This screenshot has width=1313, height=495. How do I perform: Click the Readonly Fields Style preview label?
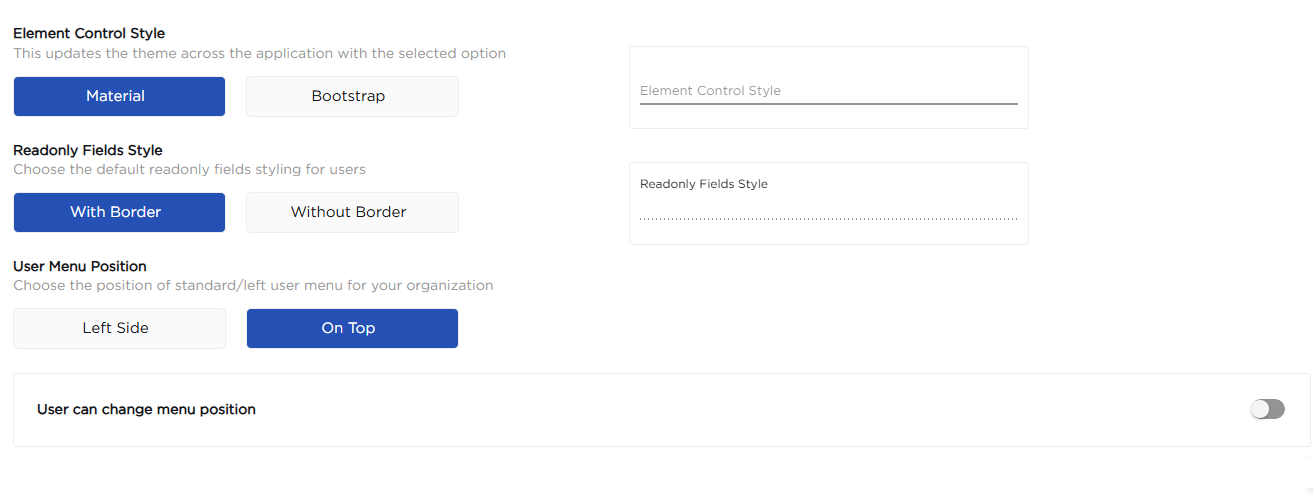click(704, 184)
